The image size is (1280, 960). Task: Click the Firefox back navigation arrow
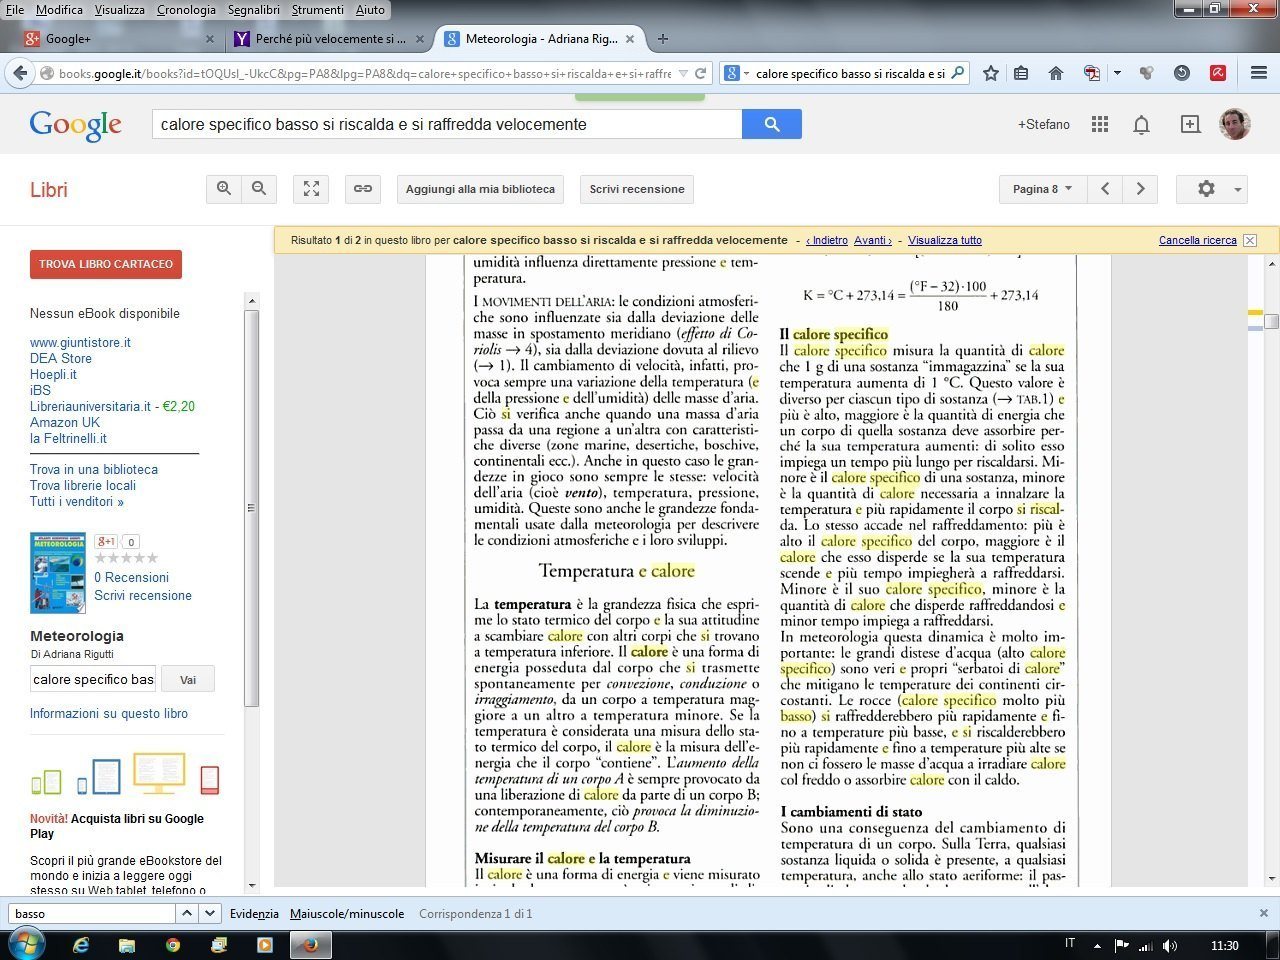(19, 73)
